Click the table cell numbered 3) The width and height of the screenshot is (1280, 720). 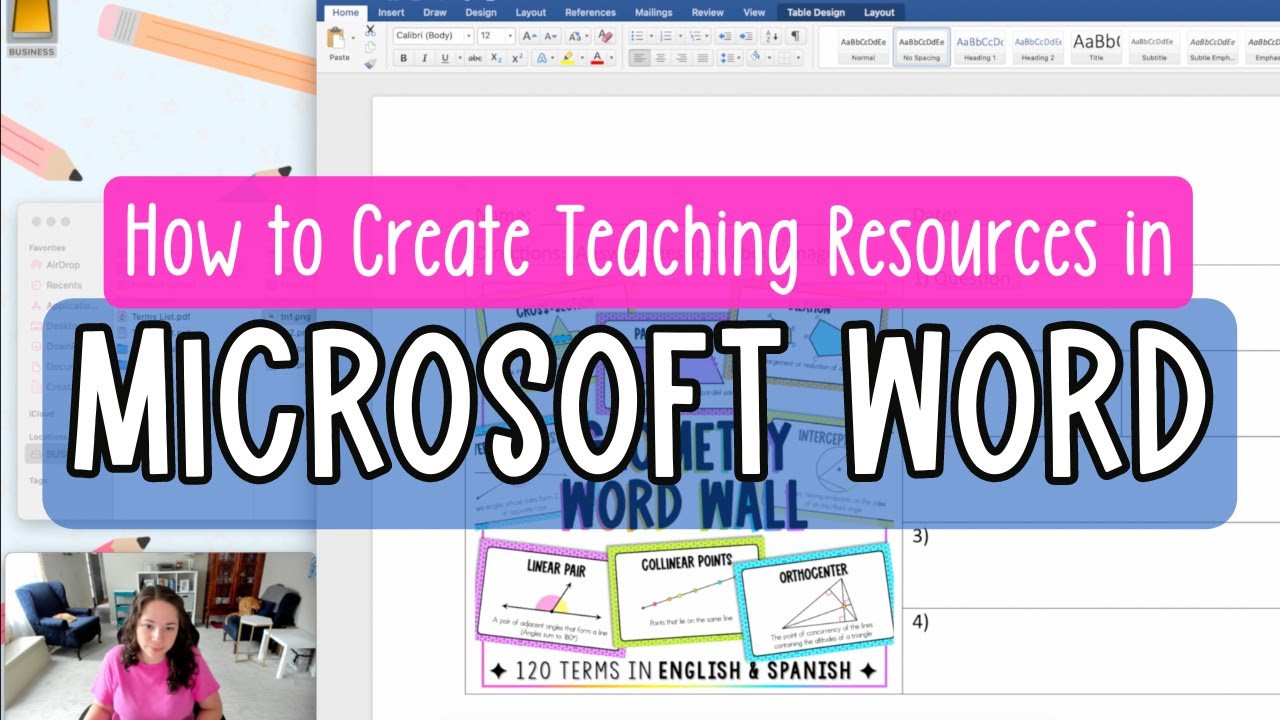(1091, 565)
